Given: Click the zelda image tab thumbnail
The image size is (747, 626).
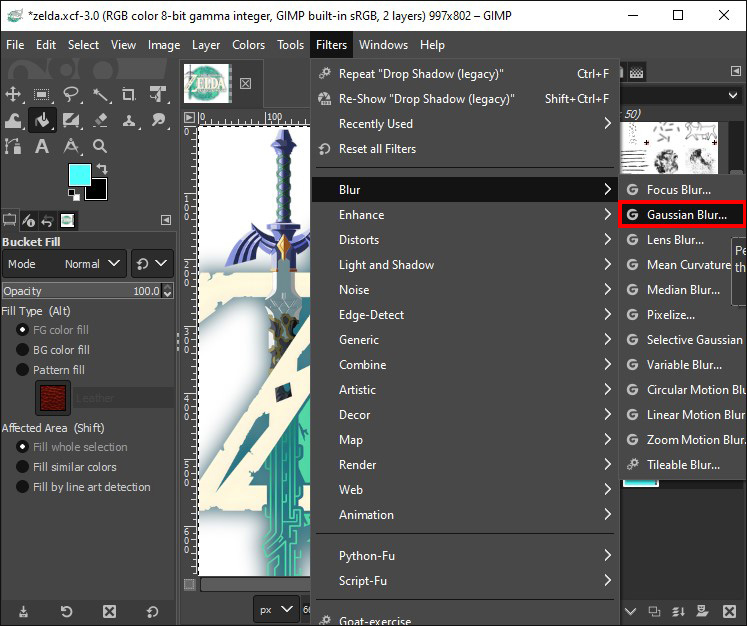Looking at the screenshot, I should click(208, 82).
